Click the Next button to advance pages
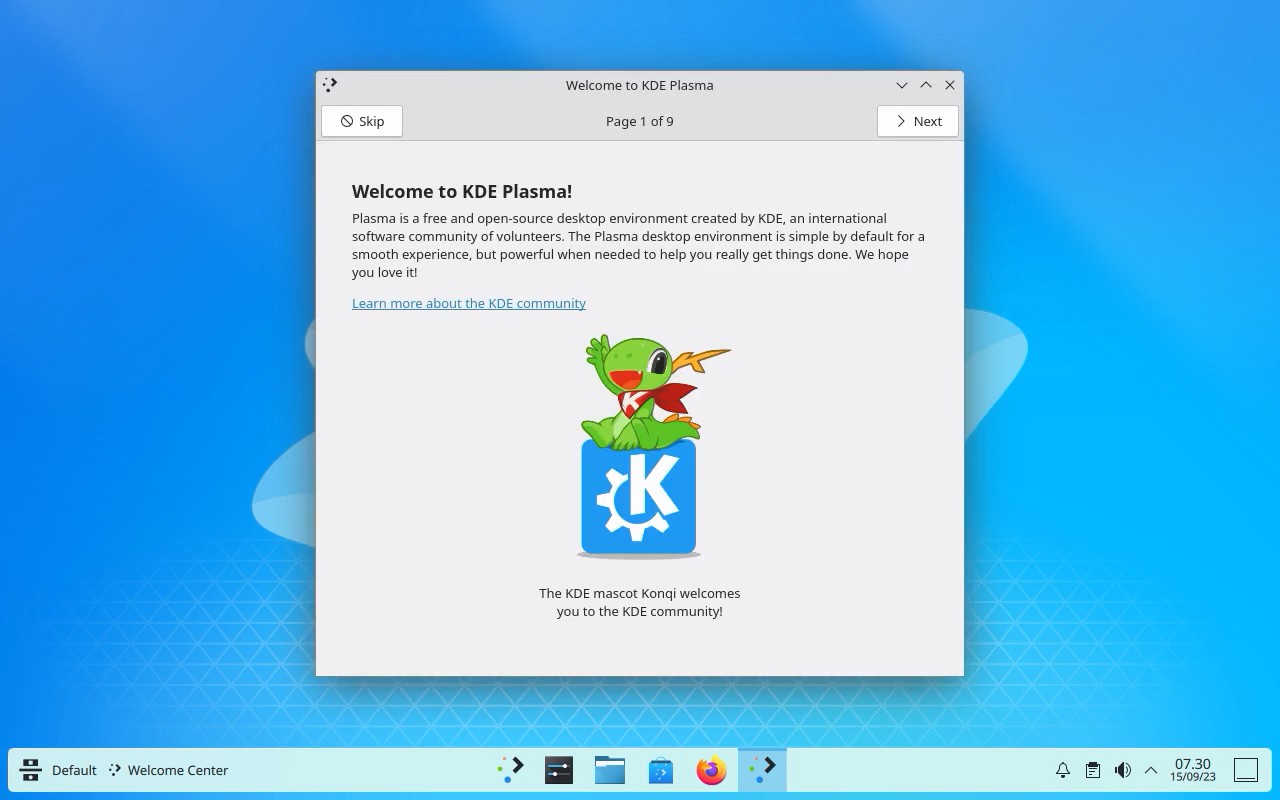The width and height of the screenshot is (1280, 800). click(917, 121)
